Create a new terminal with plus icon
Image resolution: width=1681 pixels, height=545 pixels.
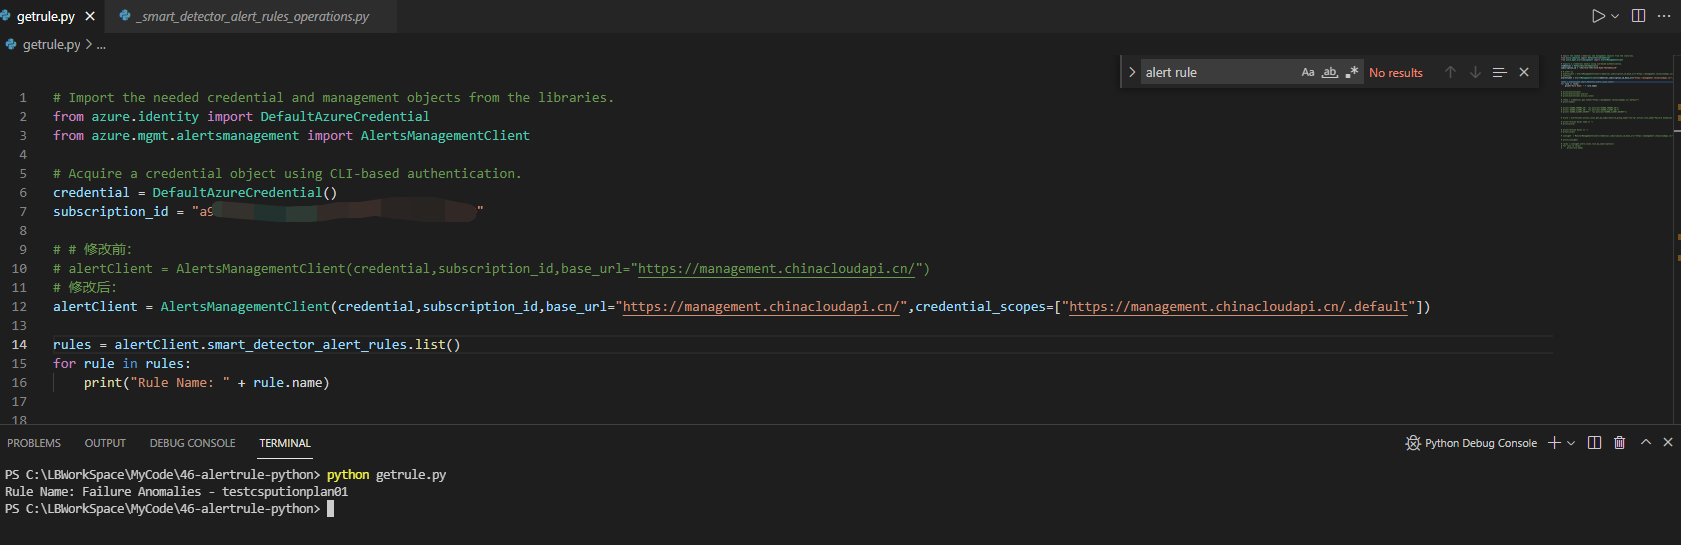(1554, 443)
